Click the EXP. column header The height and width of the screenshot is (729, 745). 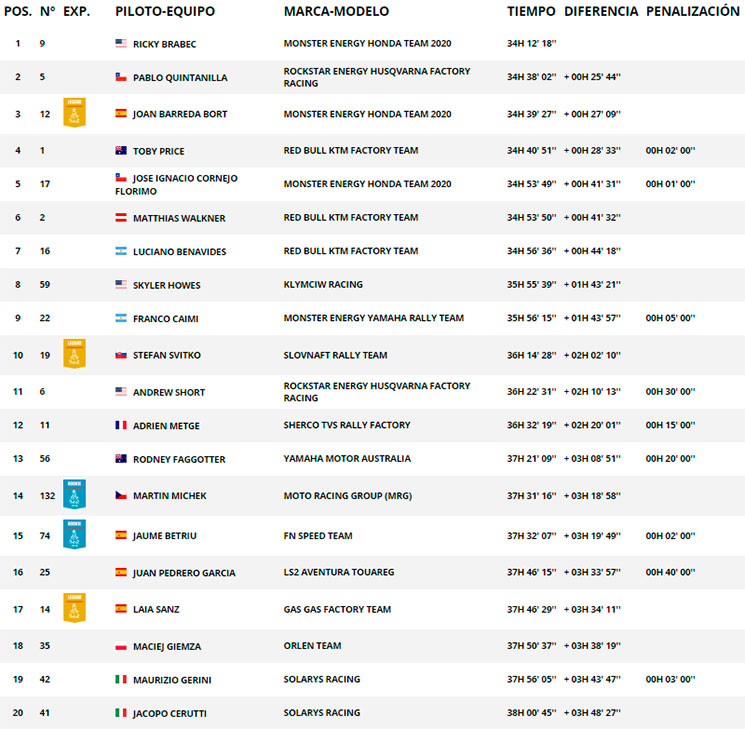76,11
